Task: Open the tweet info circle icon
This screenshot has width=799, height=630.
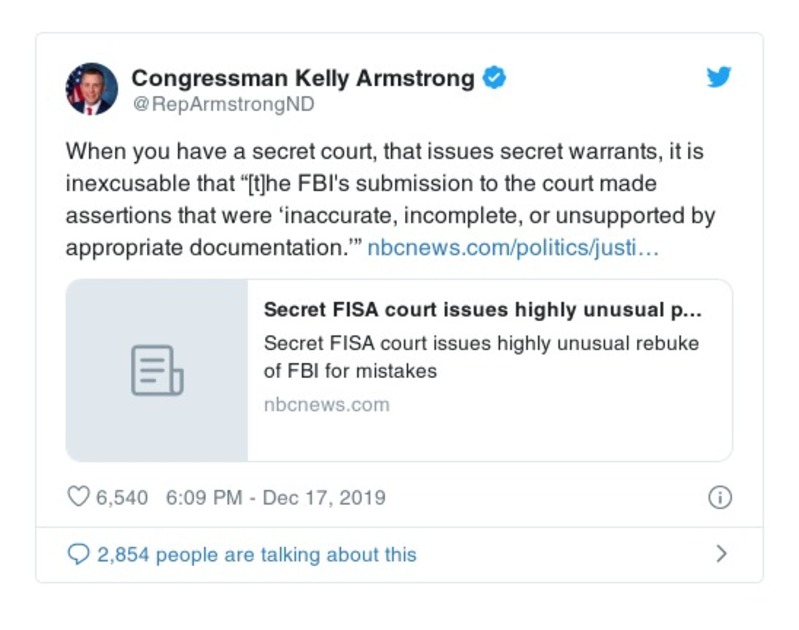Action: coord(719,497)
